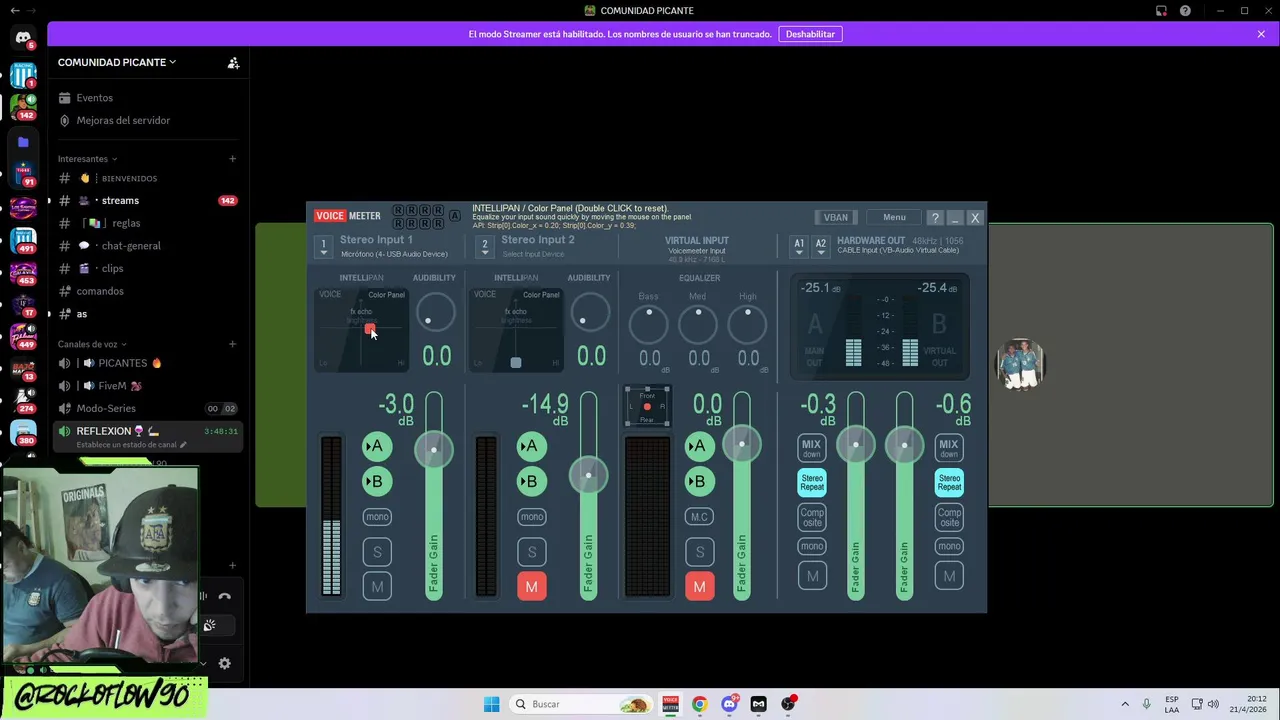Collapse the Interesantes category

pos(87,159)
